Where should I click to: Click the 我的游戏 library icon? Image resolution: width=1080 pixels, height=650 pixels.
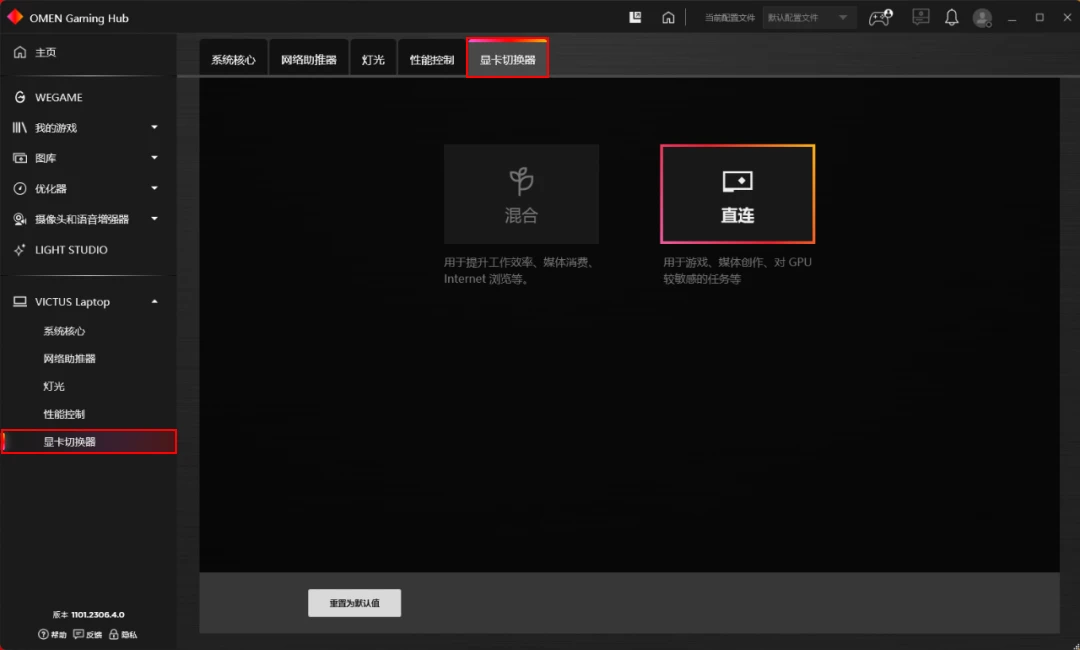point(20,127)
